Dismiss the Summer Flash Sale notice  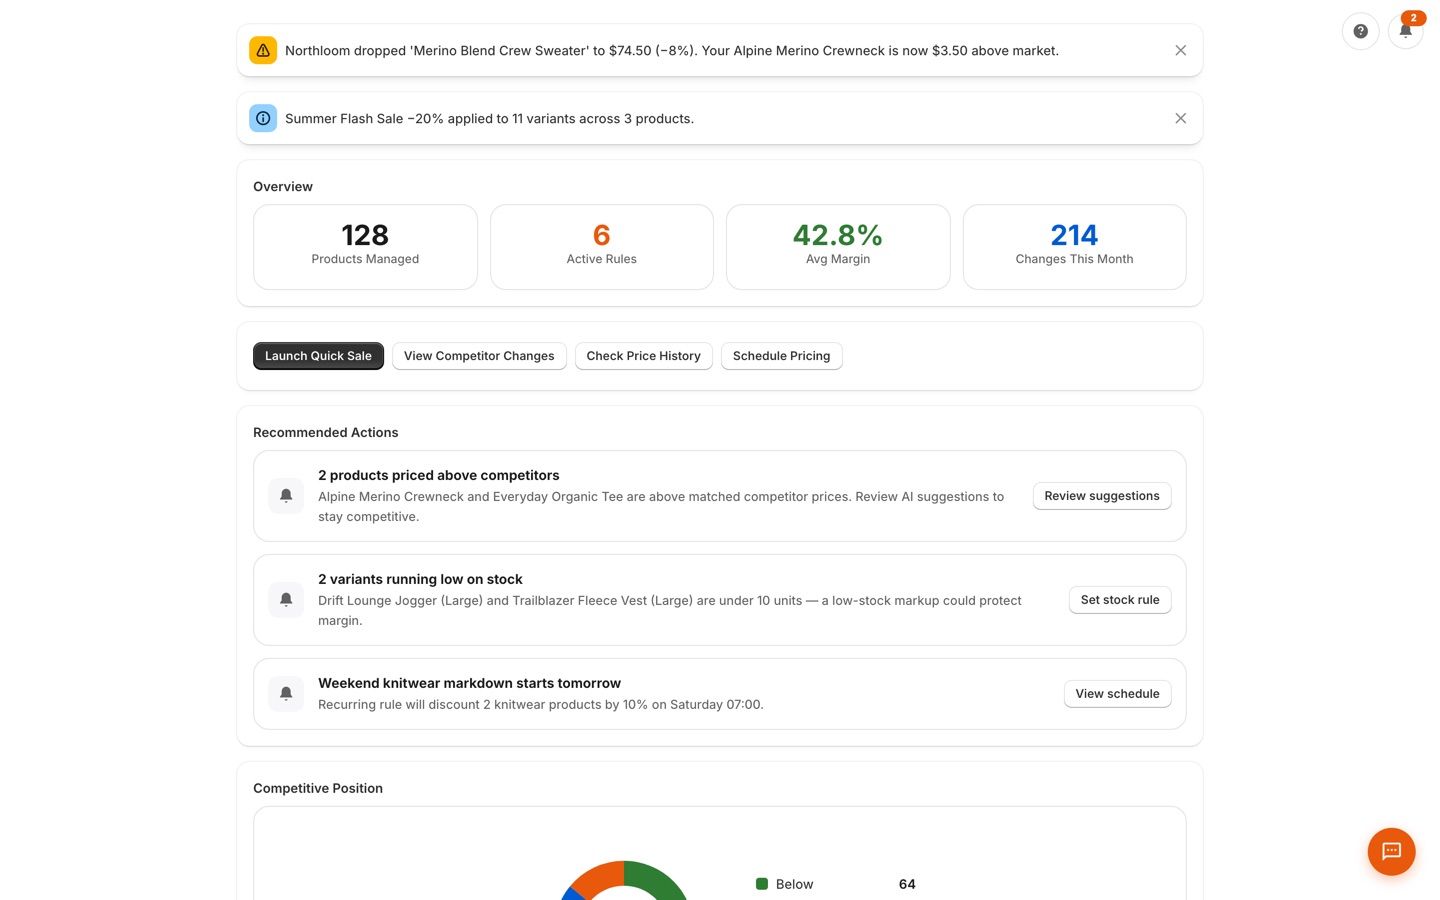[1180, 118]
